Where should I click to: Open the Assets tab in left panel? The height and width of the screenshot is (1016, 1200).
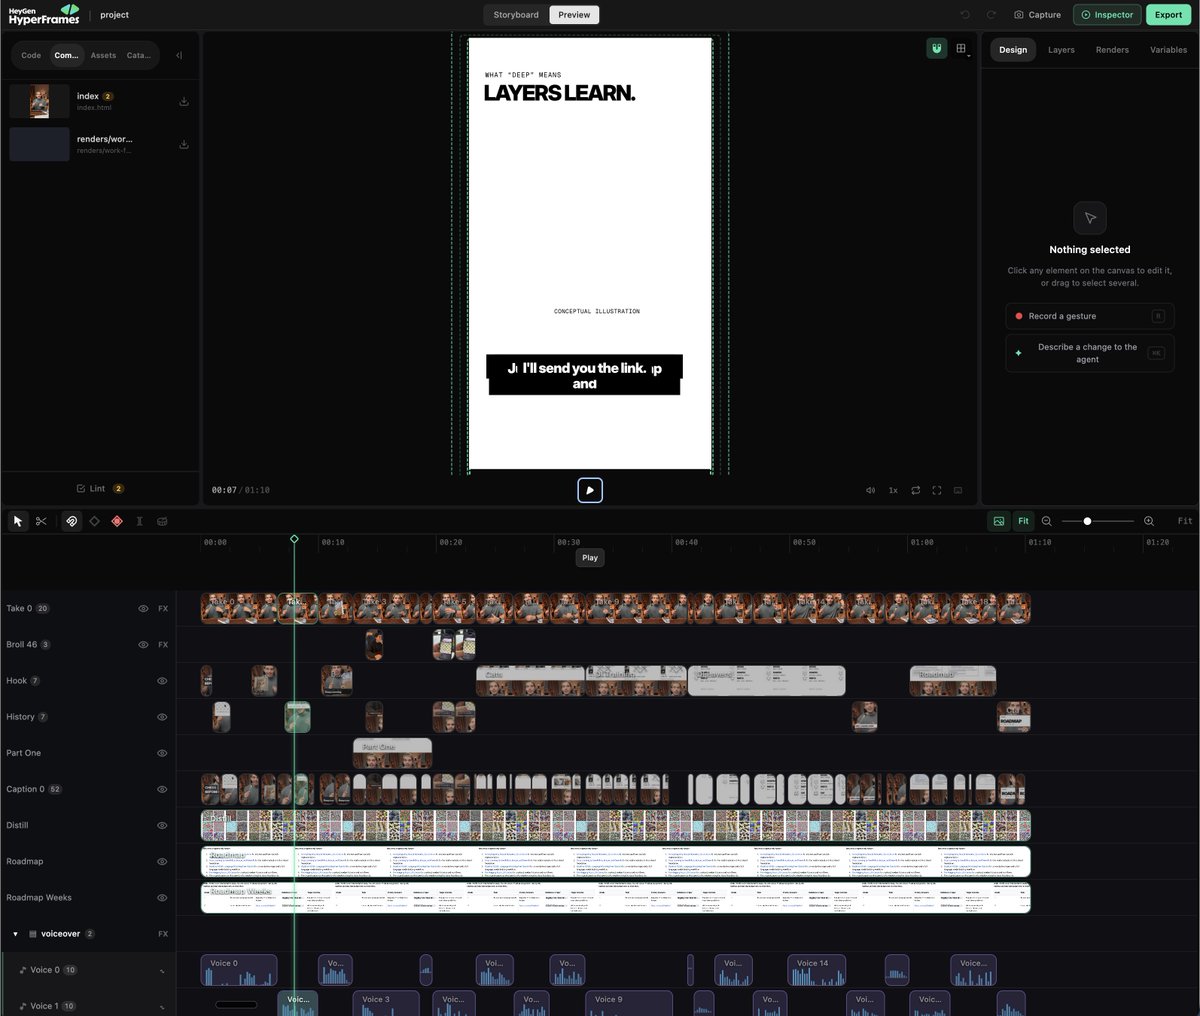103,55
